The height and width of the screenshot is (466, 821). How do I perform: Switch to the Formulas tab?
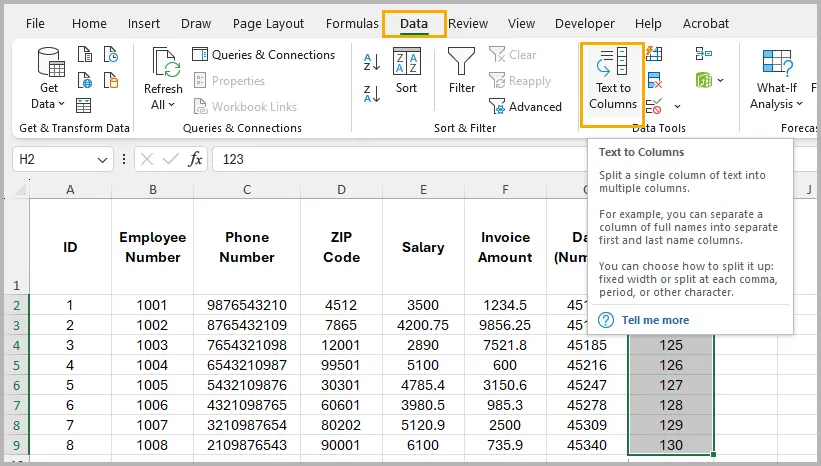tap(352, 24)
